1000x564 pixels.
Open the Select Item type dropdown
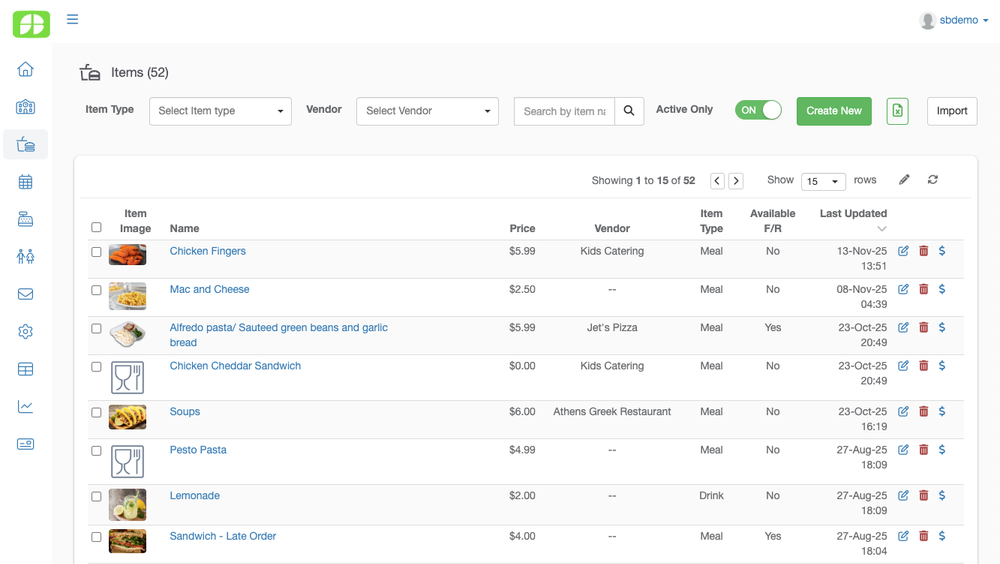click(x=221, y=111)
